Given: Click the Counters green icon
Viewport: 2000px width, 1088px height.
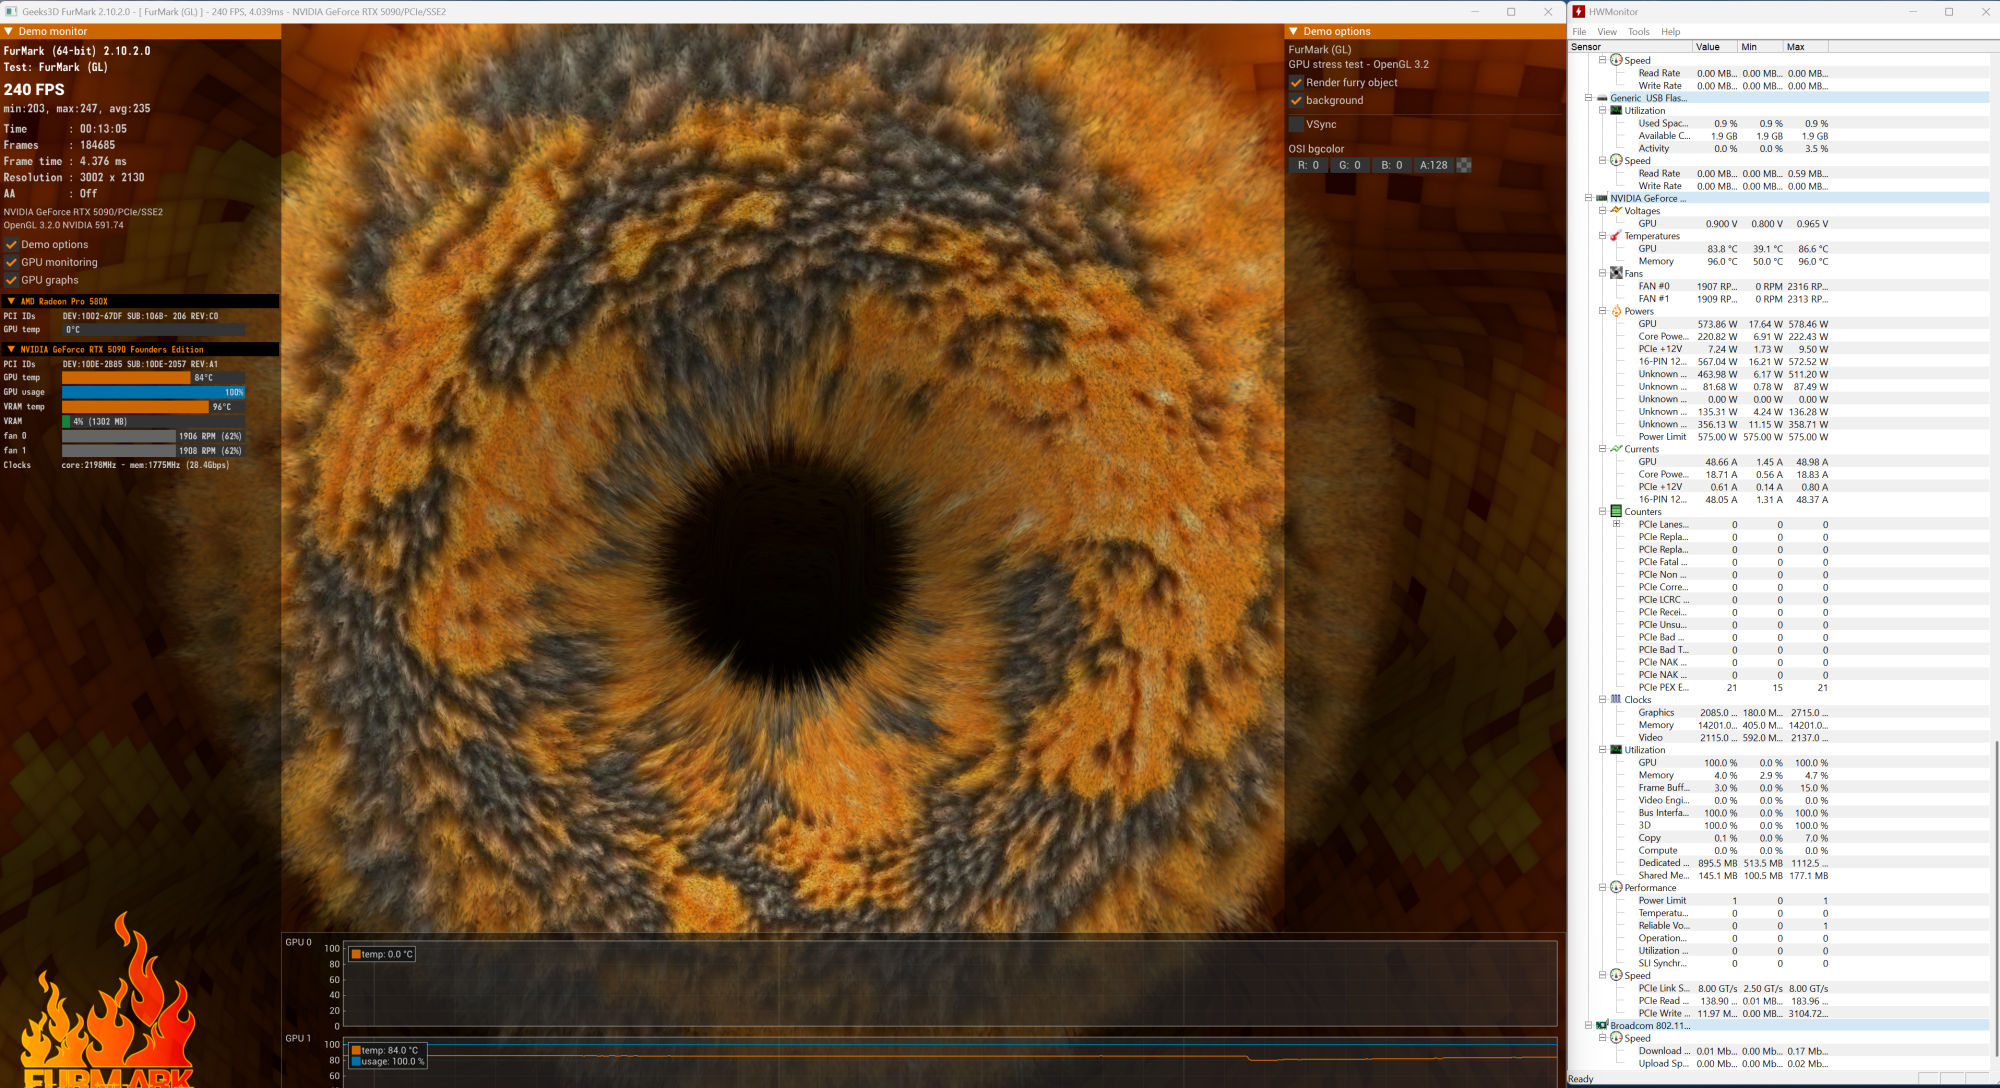Looking at the screenshot, I should coord(1616,511).
